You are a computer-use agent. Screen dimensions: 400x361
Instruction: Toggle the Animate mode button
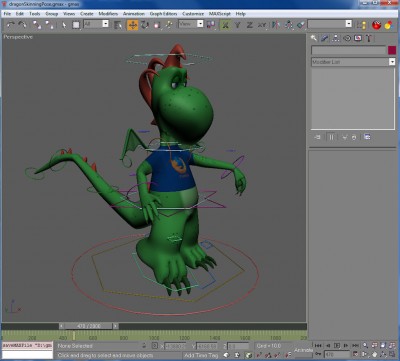303,350
